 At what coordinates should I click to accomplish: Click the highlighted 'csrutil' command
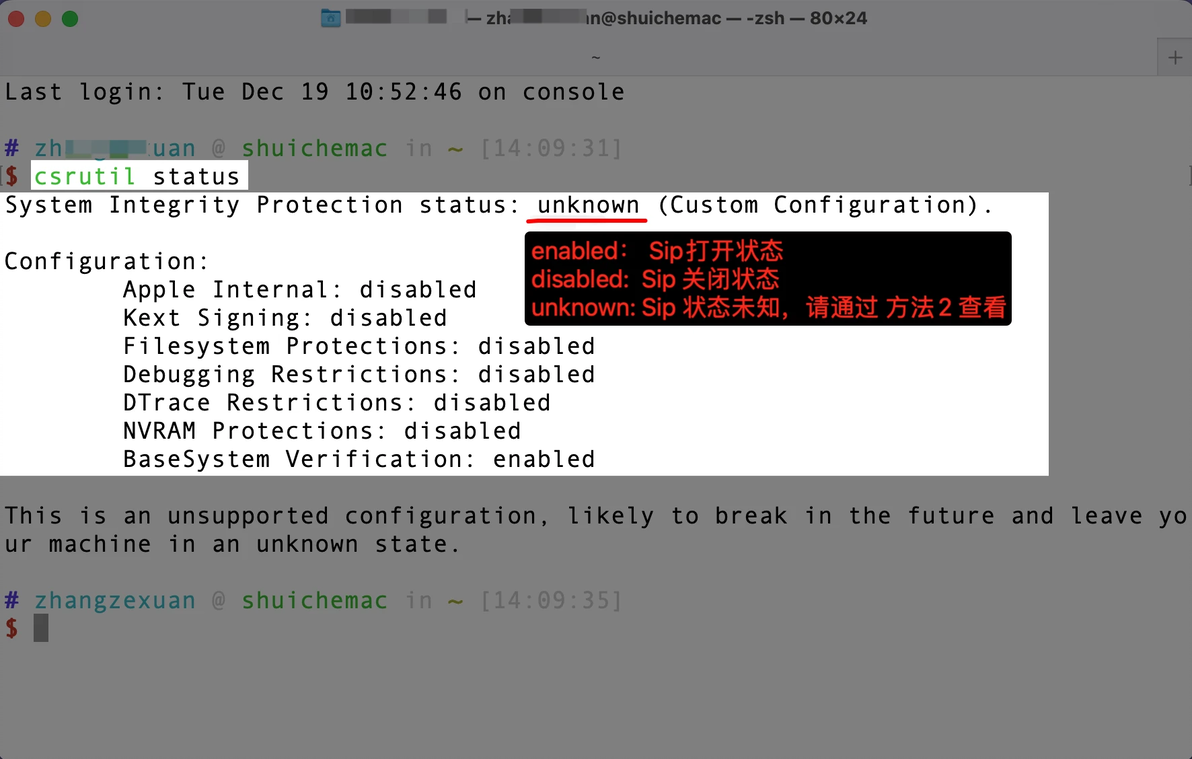click(85, 177)
